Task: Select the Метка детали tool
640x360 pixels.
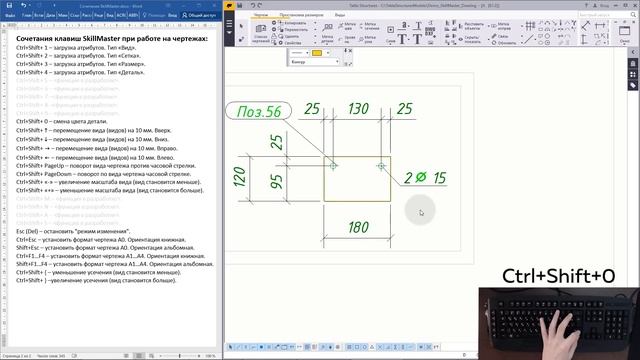Action: pyautogui.click(x=327, y=33)
